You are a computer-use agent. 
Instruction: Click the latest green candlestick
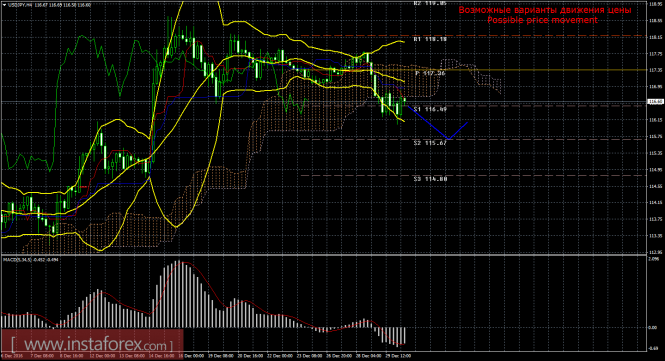tap(405, 100)
